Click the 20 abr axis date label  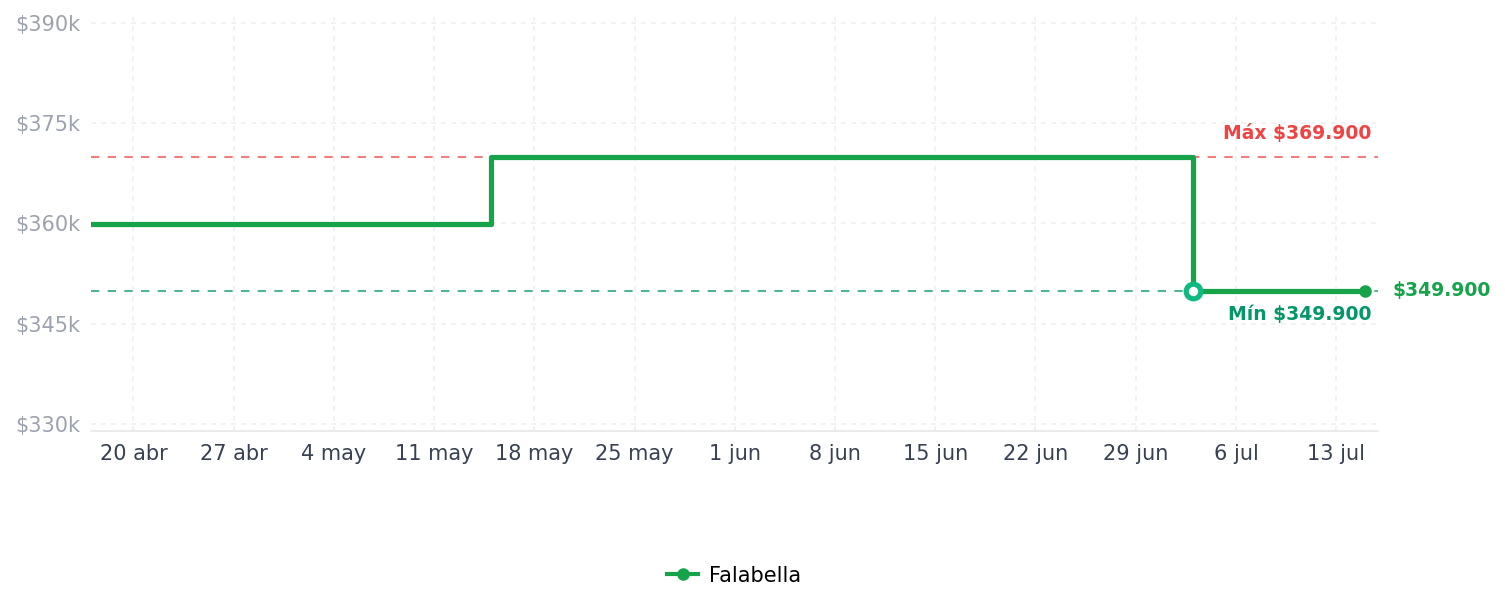(134, 453)
